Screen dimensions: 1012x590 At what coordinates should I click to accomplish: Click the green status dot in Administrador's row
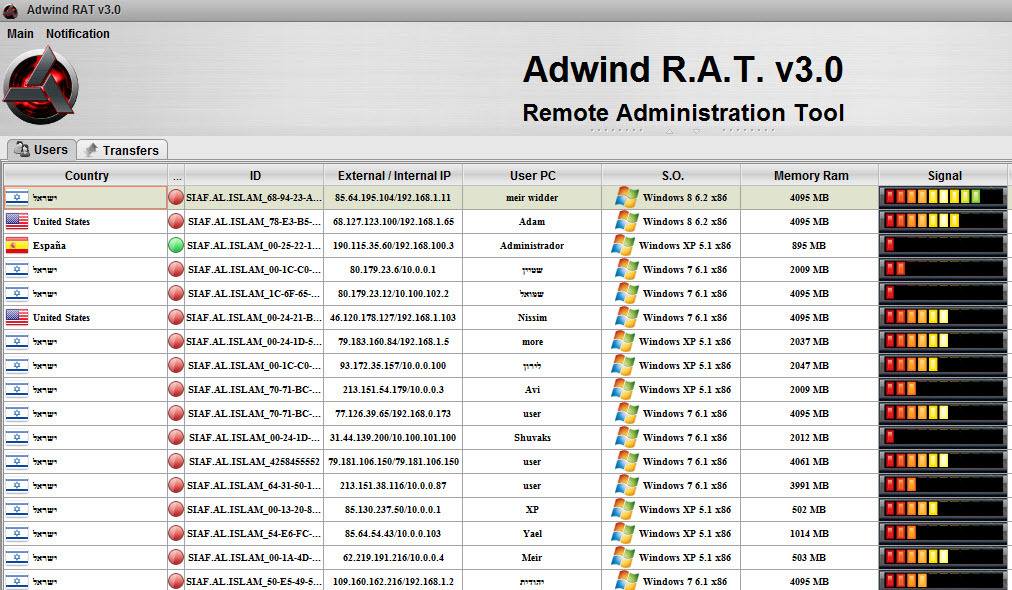coord(176,245)
